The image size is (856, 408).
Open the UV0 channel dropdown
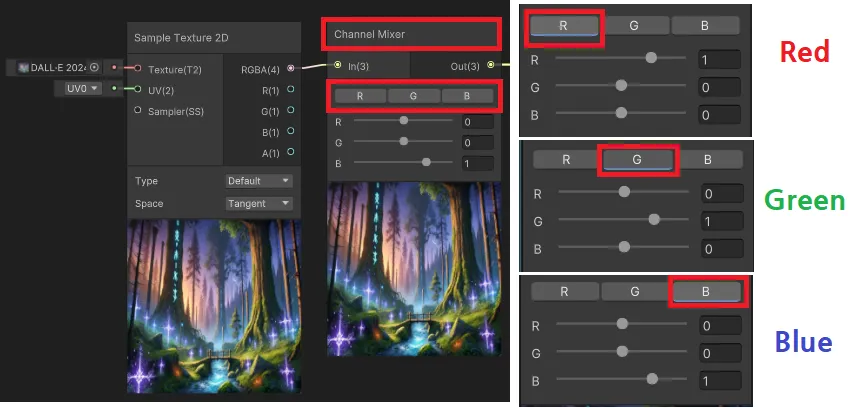pos(84,88)
